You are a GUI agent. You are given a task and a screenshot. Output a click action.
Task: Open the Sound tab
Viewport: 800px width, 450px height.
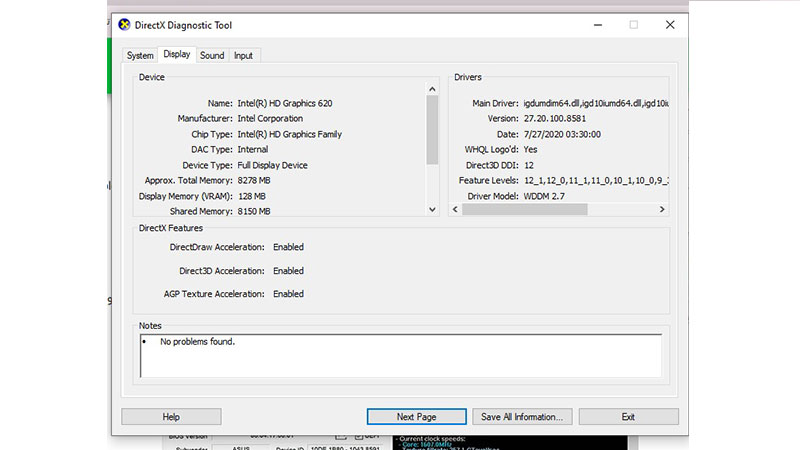pos(212,56)
